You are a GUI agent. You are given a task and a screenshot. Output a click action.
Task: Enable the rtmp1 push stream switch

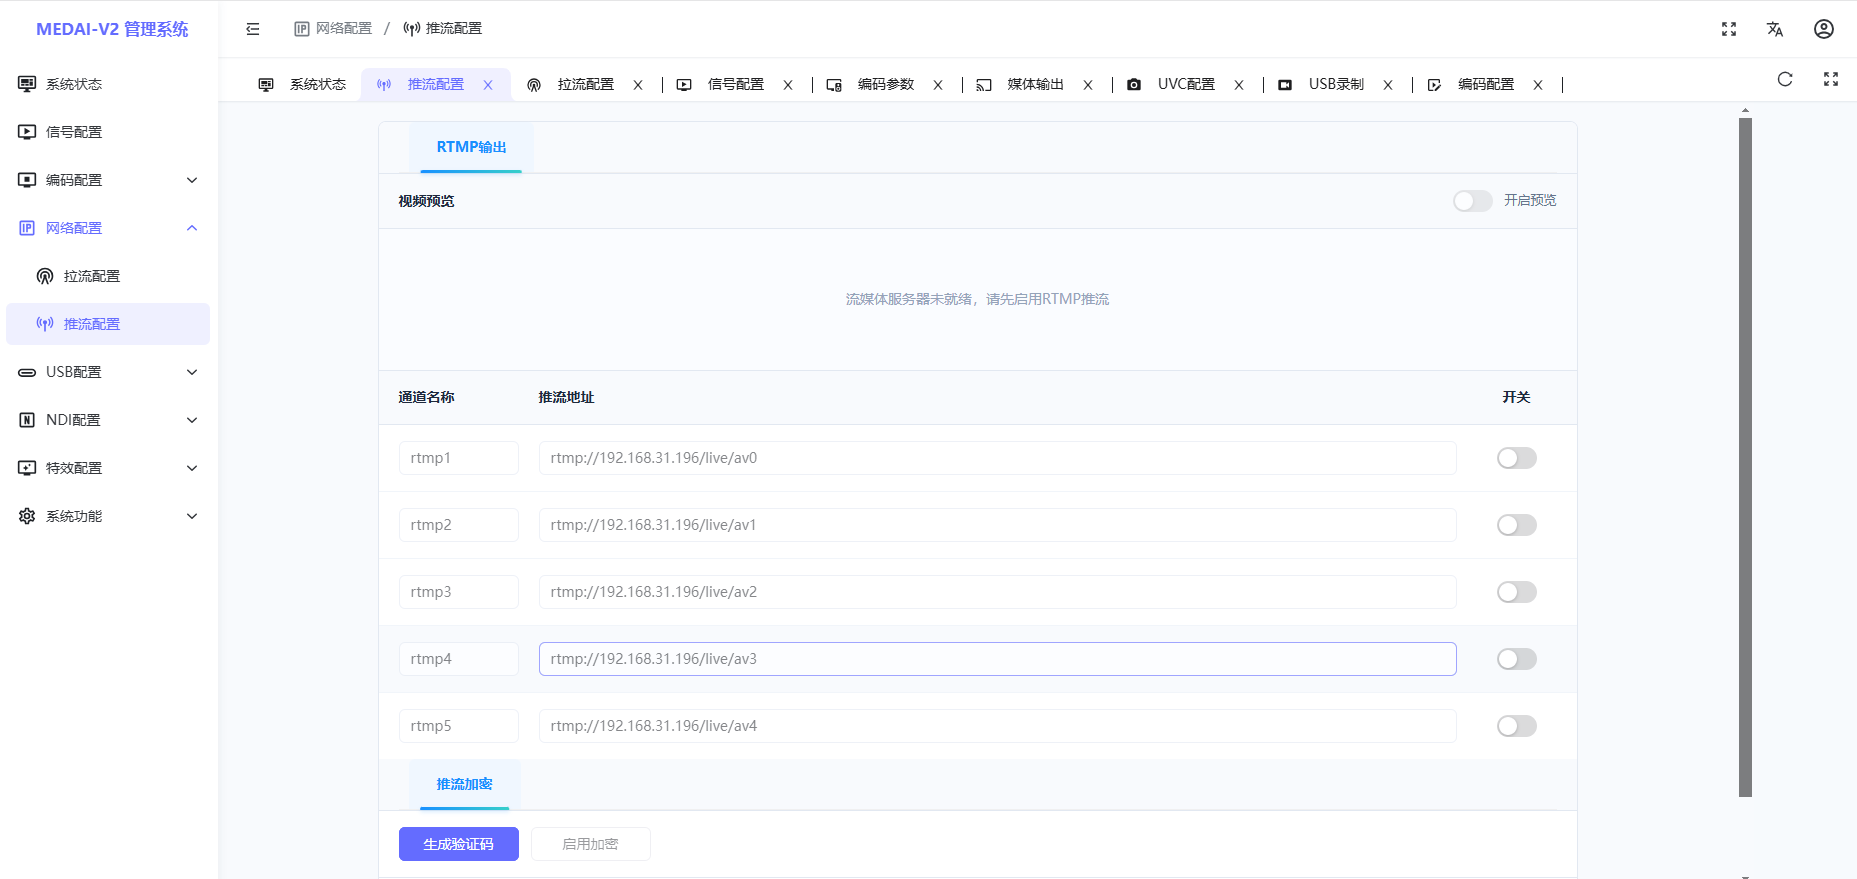[1517, 458]
